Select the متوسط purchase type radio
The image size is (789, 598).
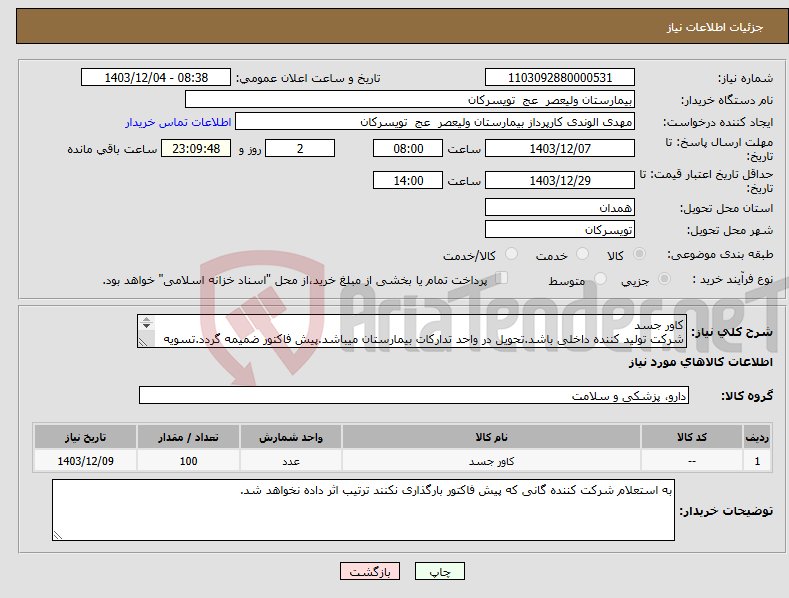[x=600, y=278]
